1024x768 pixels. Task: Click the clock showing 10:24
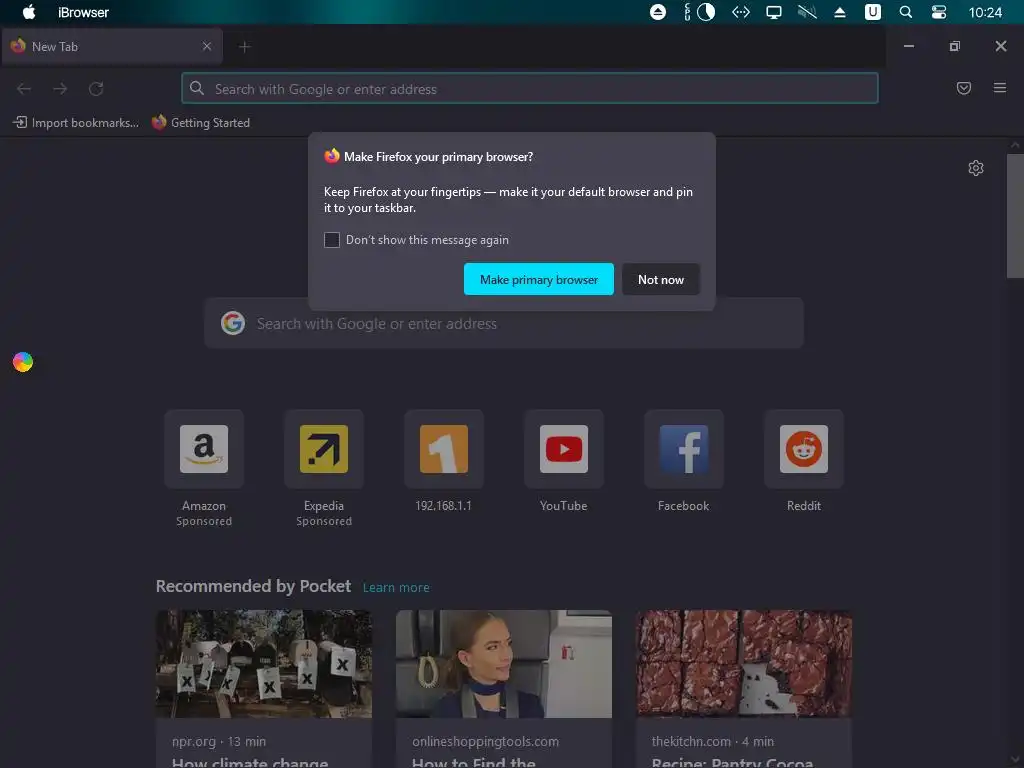click(x=985, y=12)
